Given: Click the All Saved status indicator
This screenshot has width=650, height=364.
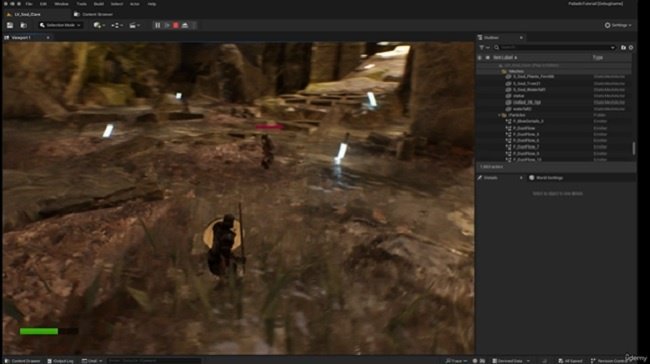Looking at the screenshot, I should tap(570, 361).
